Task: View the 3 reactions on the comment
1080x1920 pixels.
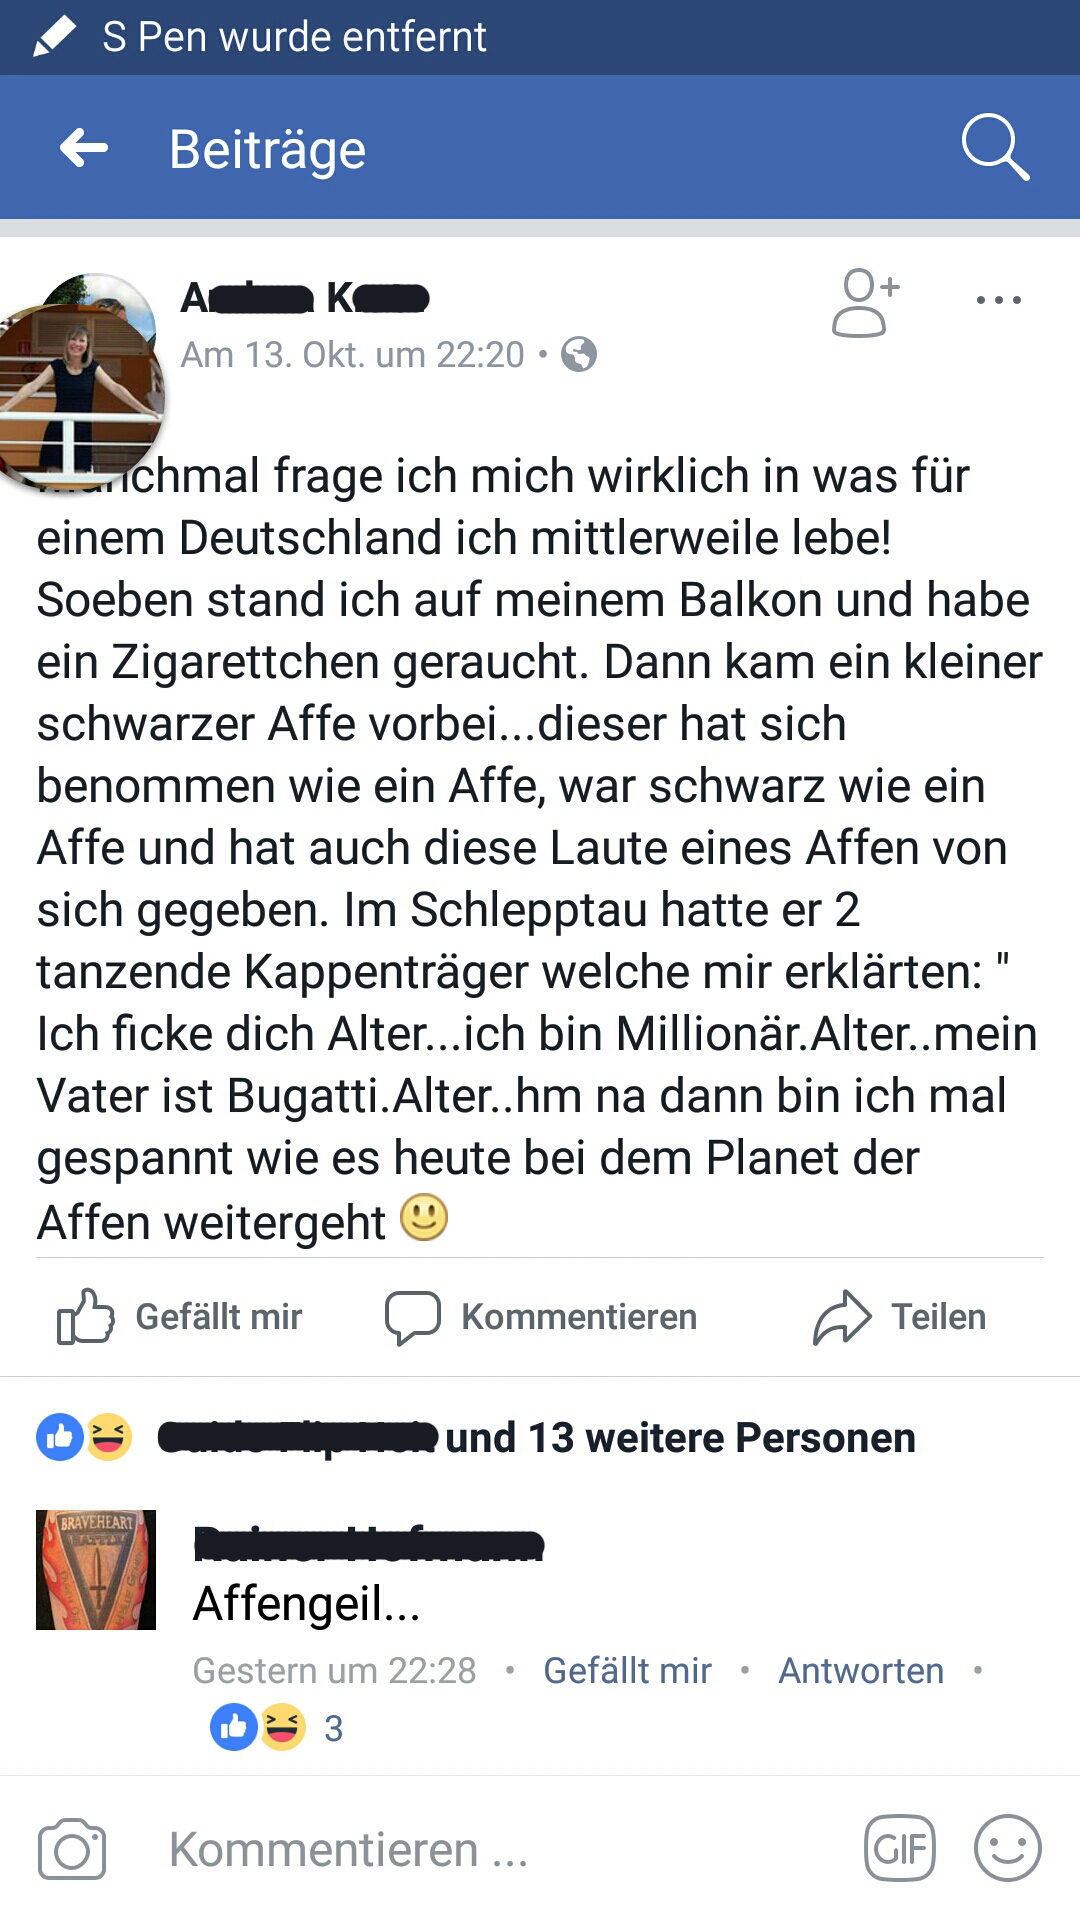Action: click(x=277, y=1727)
